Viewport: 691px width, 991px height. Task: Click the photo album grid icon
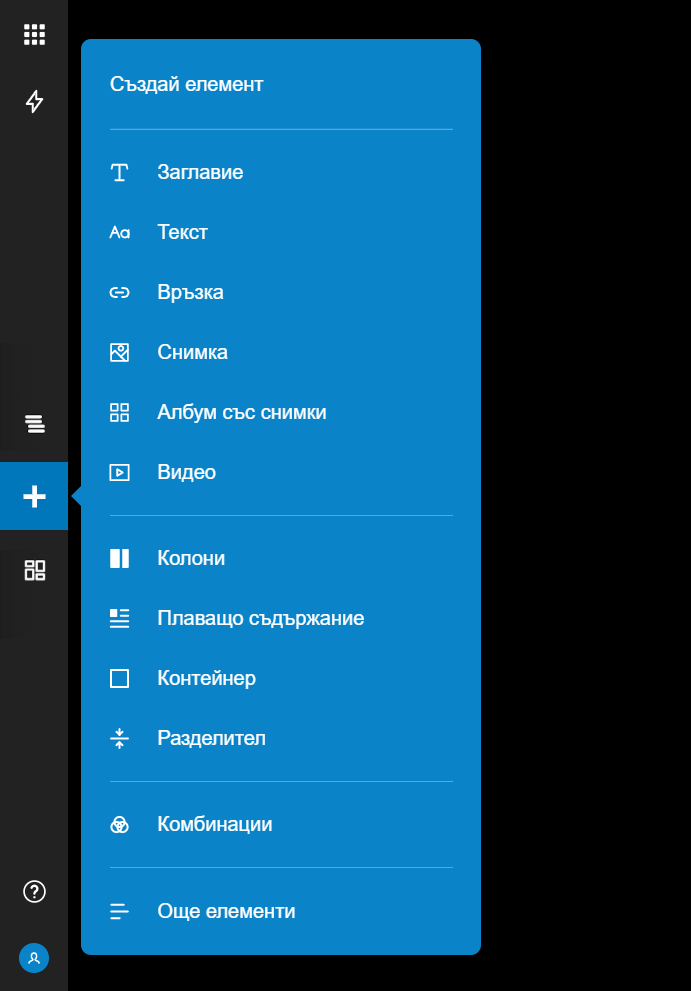point(119,412)
